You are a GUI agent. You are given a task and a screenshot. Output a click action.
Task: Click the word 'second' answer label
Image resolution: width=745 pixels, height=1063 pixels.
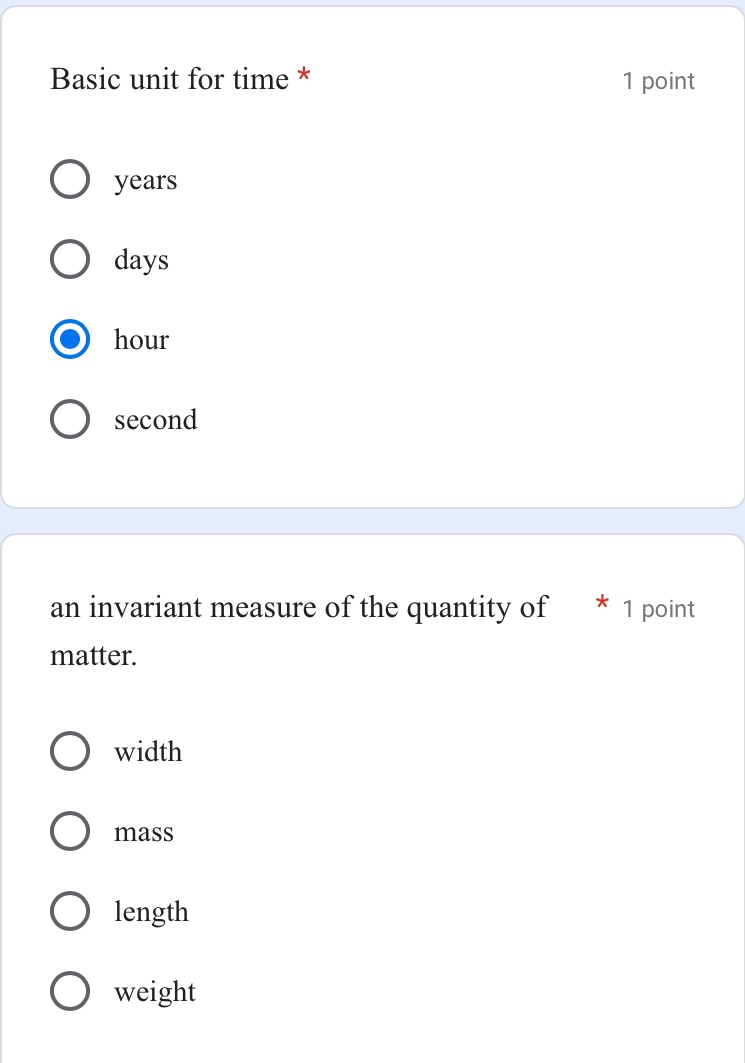156,420
